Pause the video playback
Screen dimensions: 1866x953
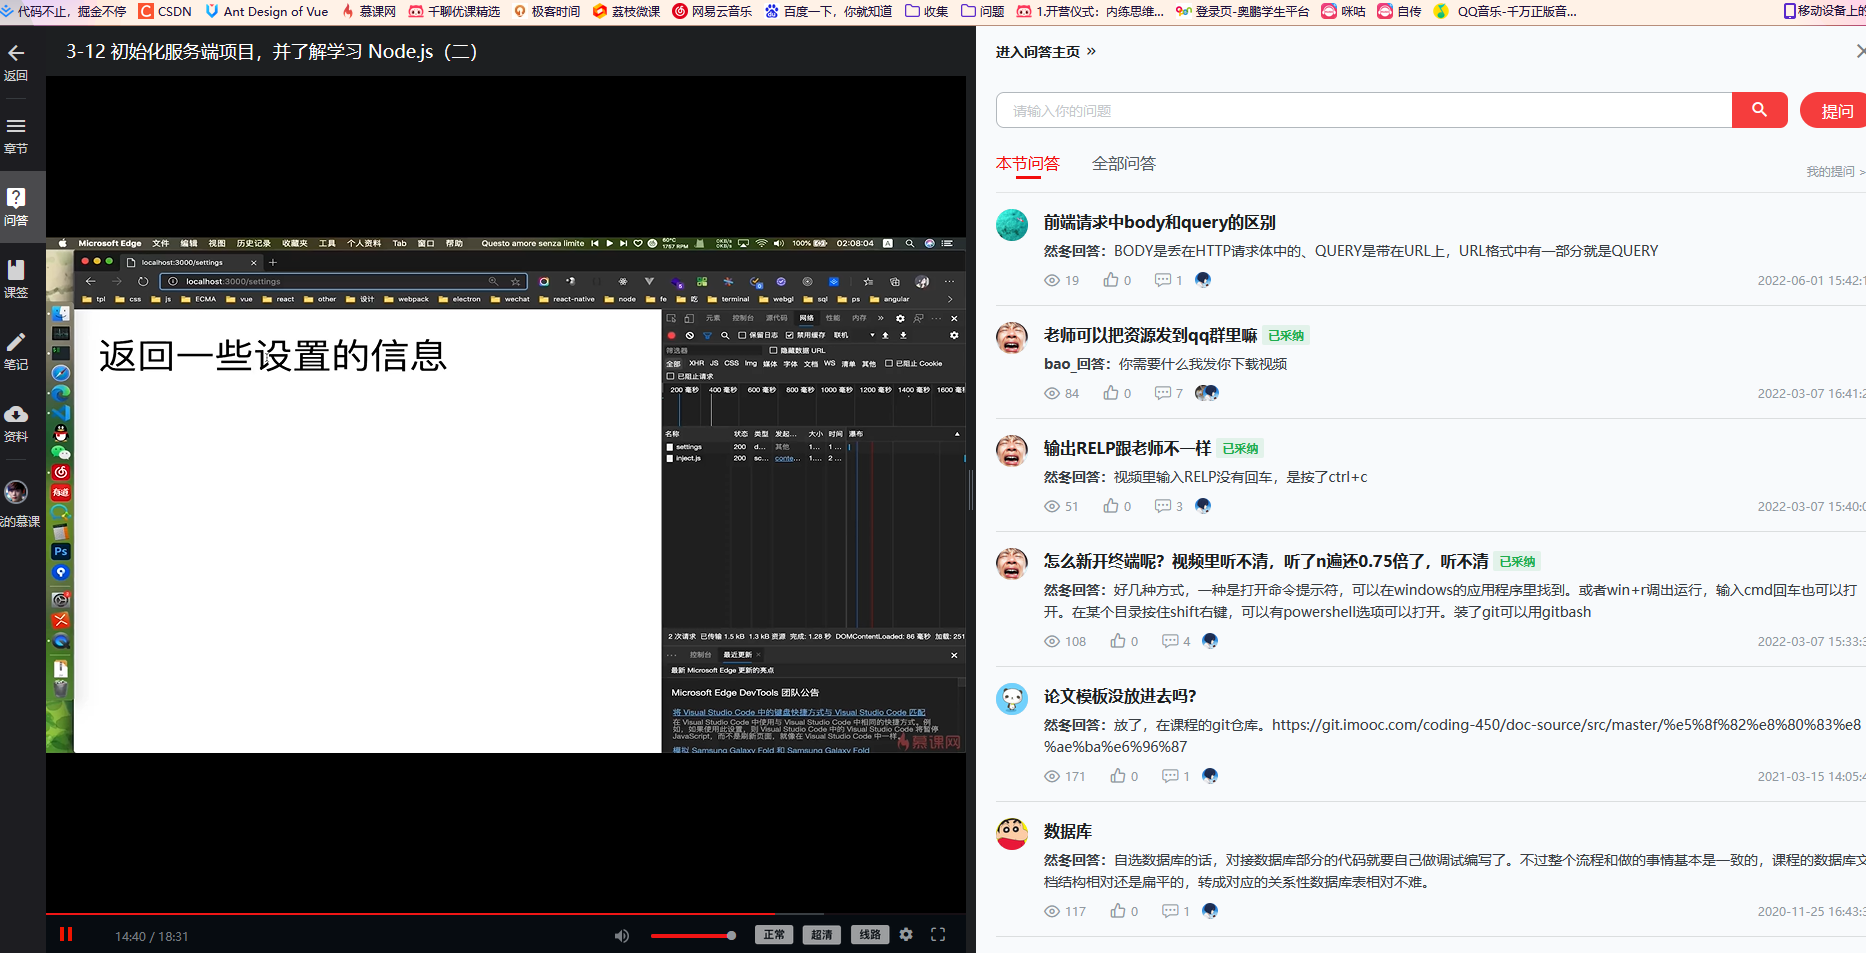click(66, 934)
